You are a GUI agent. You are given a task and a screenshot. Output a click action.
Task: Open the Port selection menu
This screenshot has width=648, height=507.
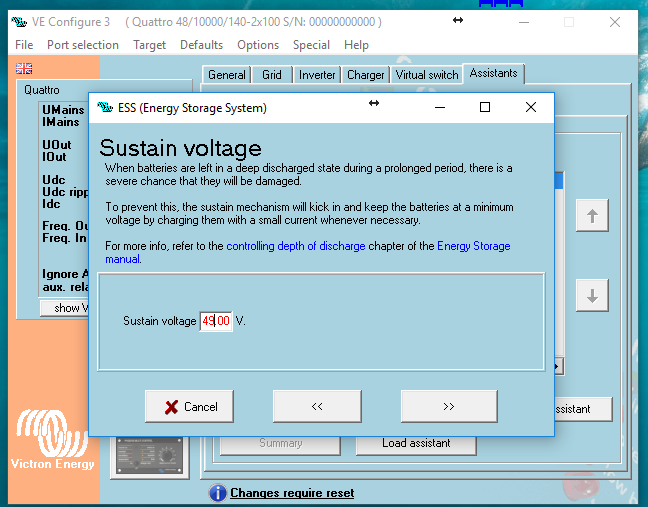click(x=83, y=45)
